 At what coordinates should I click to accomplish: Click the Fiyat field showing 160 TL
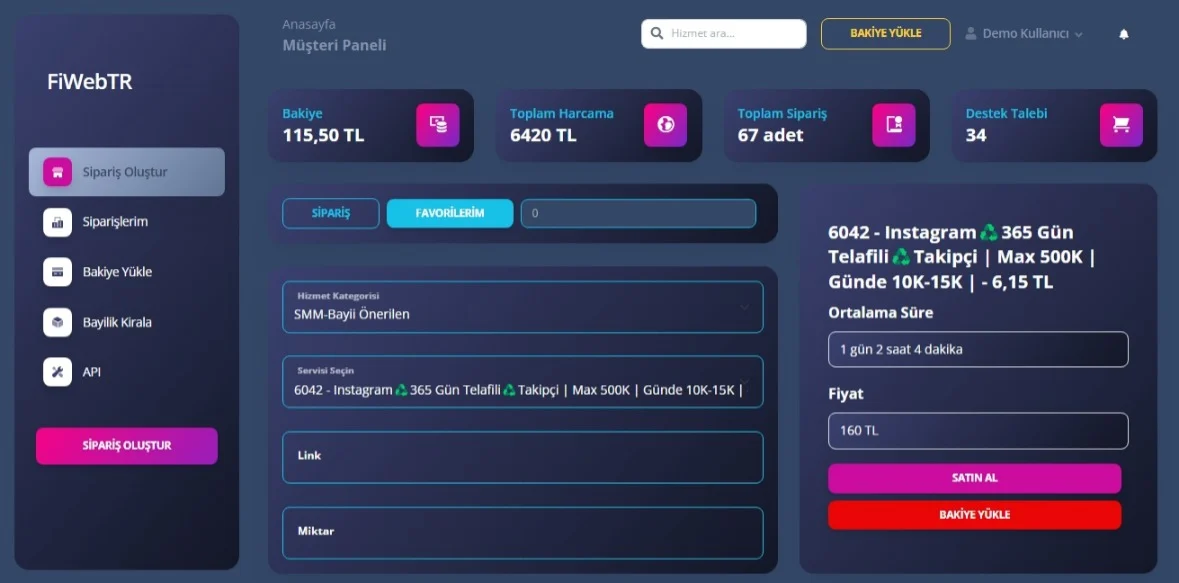[x=978, y=431]
